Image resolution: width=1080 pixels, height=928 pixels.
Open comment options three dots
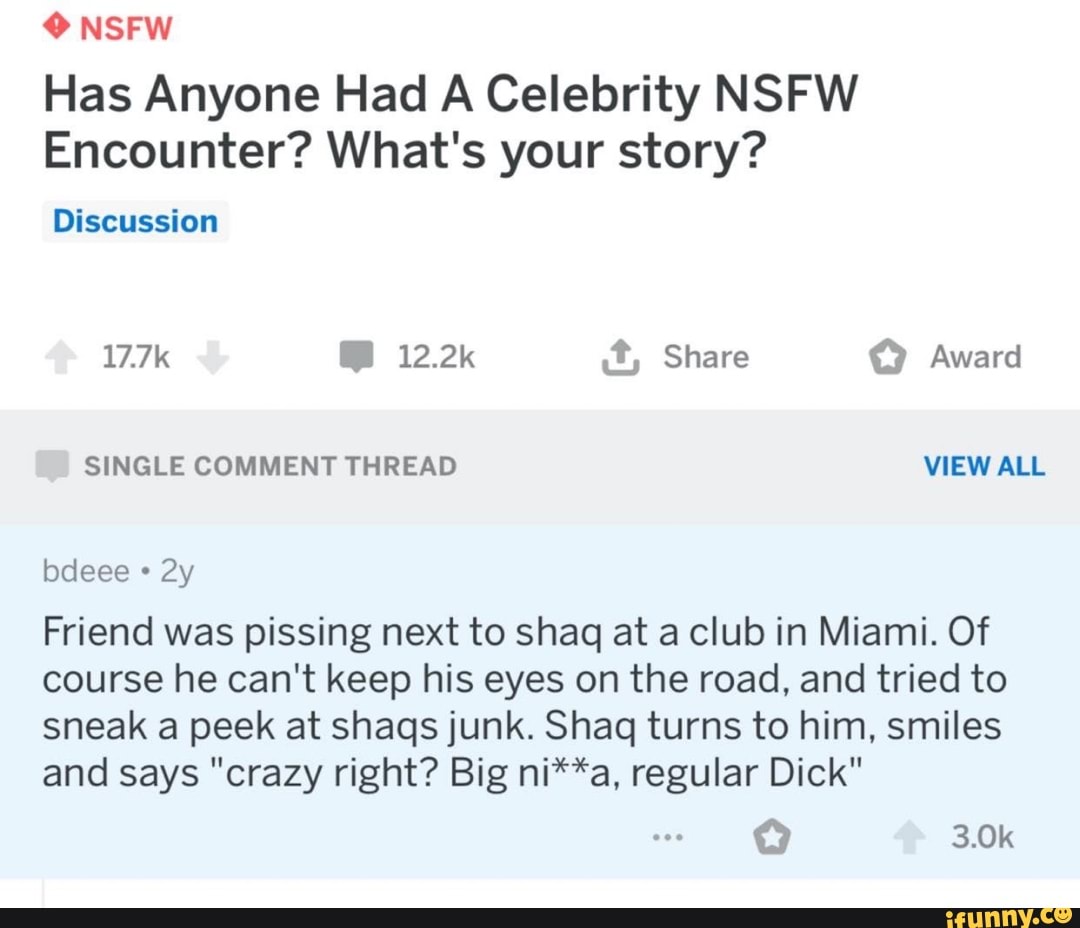665,838
